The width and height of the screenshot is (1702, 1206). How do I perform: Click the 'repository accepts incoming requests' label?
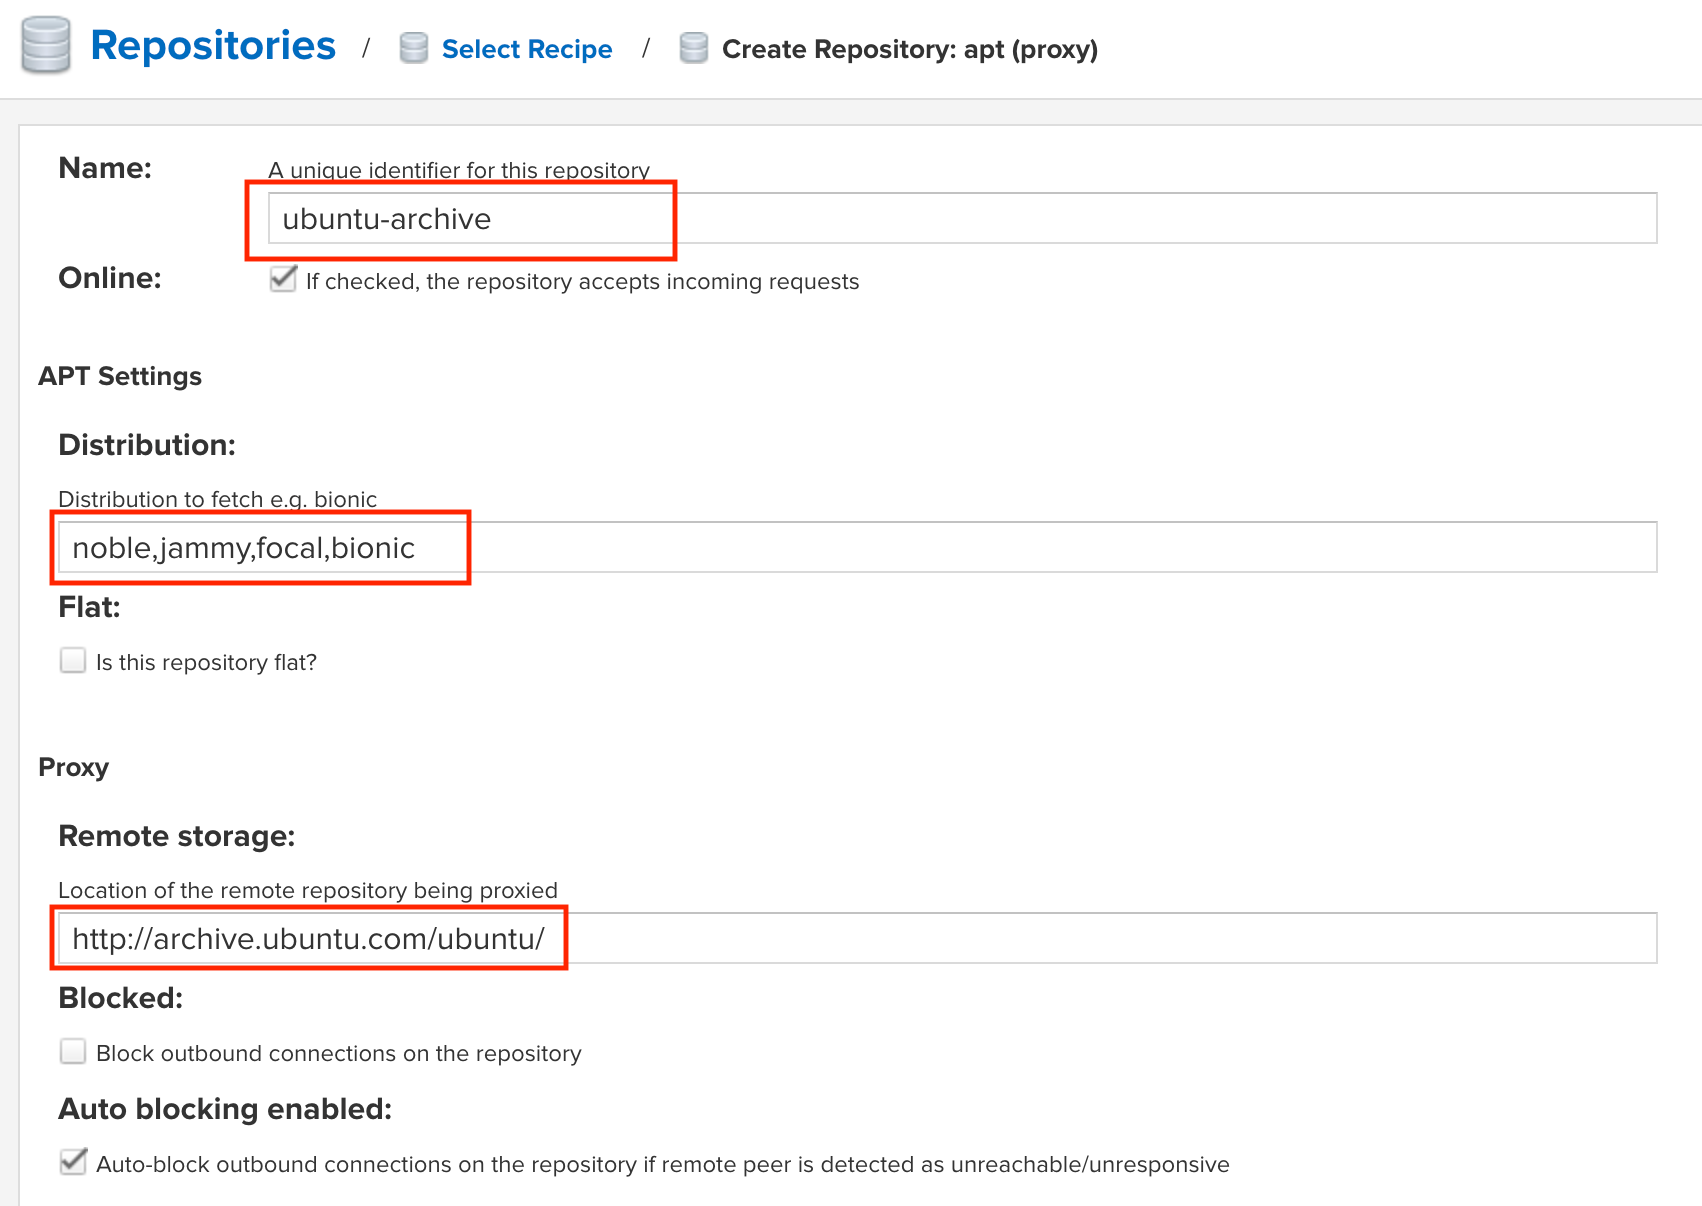(x=582, y=282)
